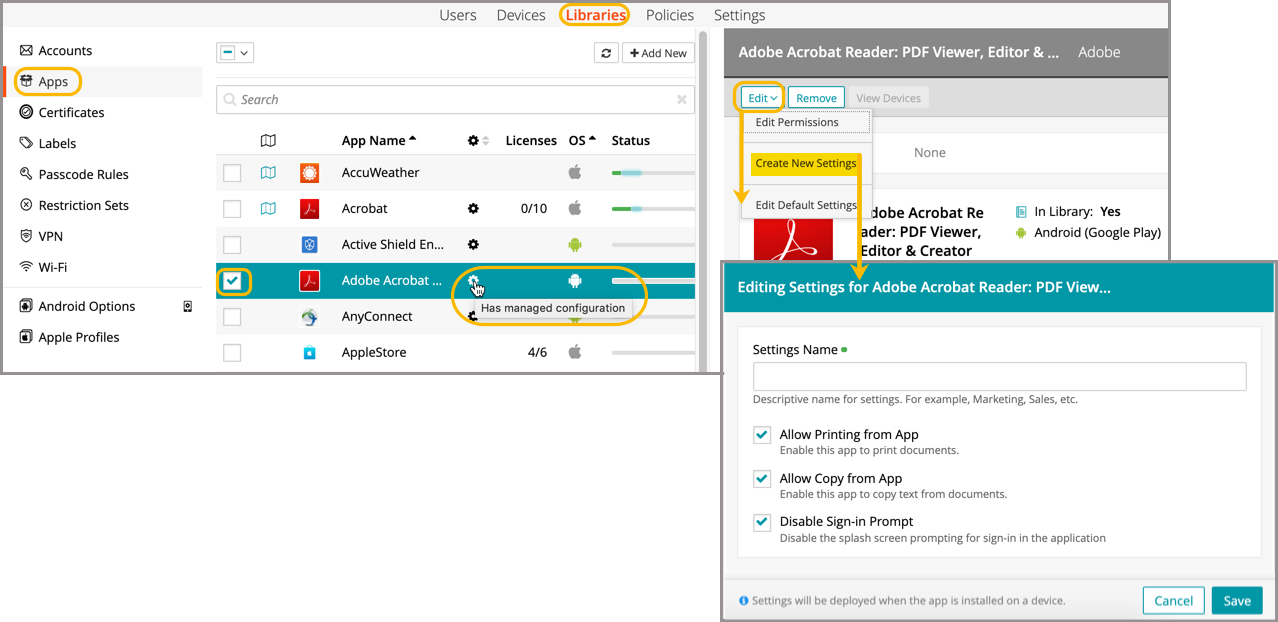Click the AppleStore app icon
The width and height of the screenshot is (1278, 622).
pyautogui.click(x=310, y=353)
